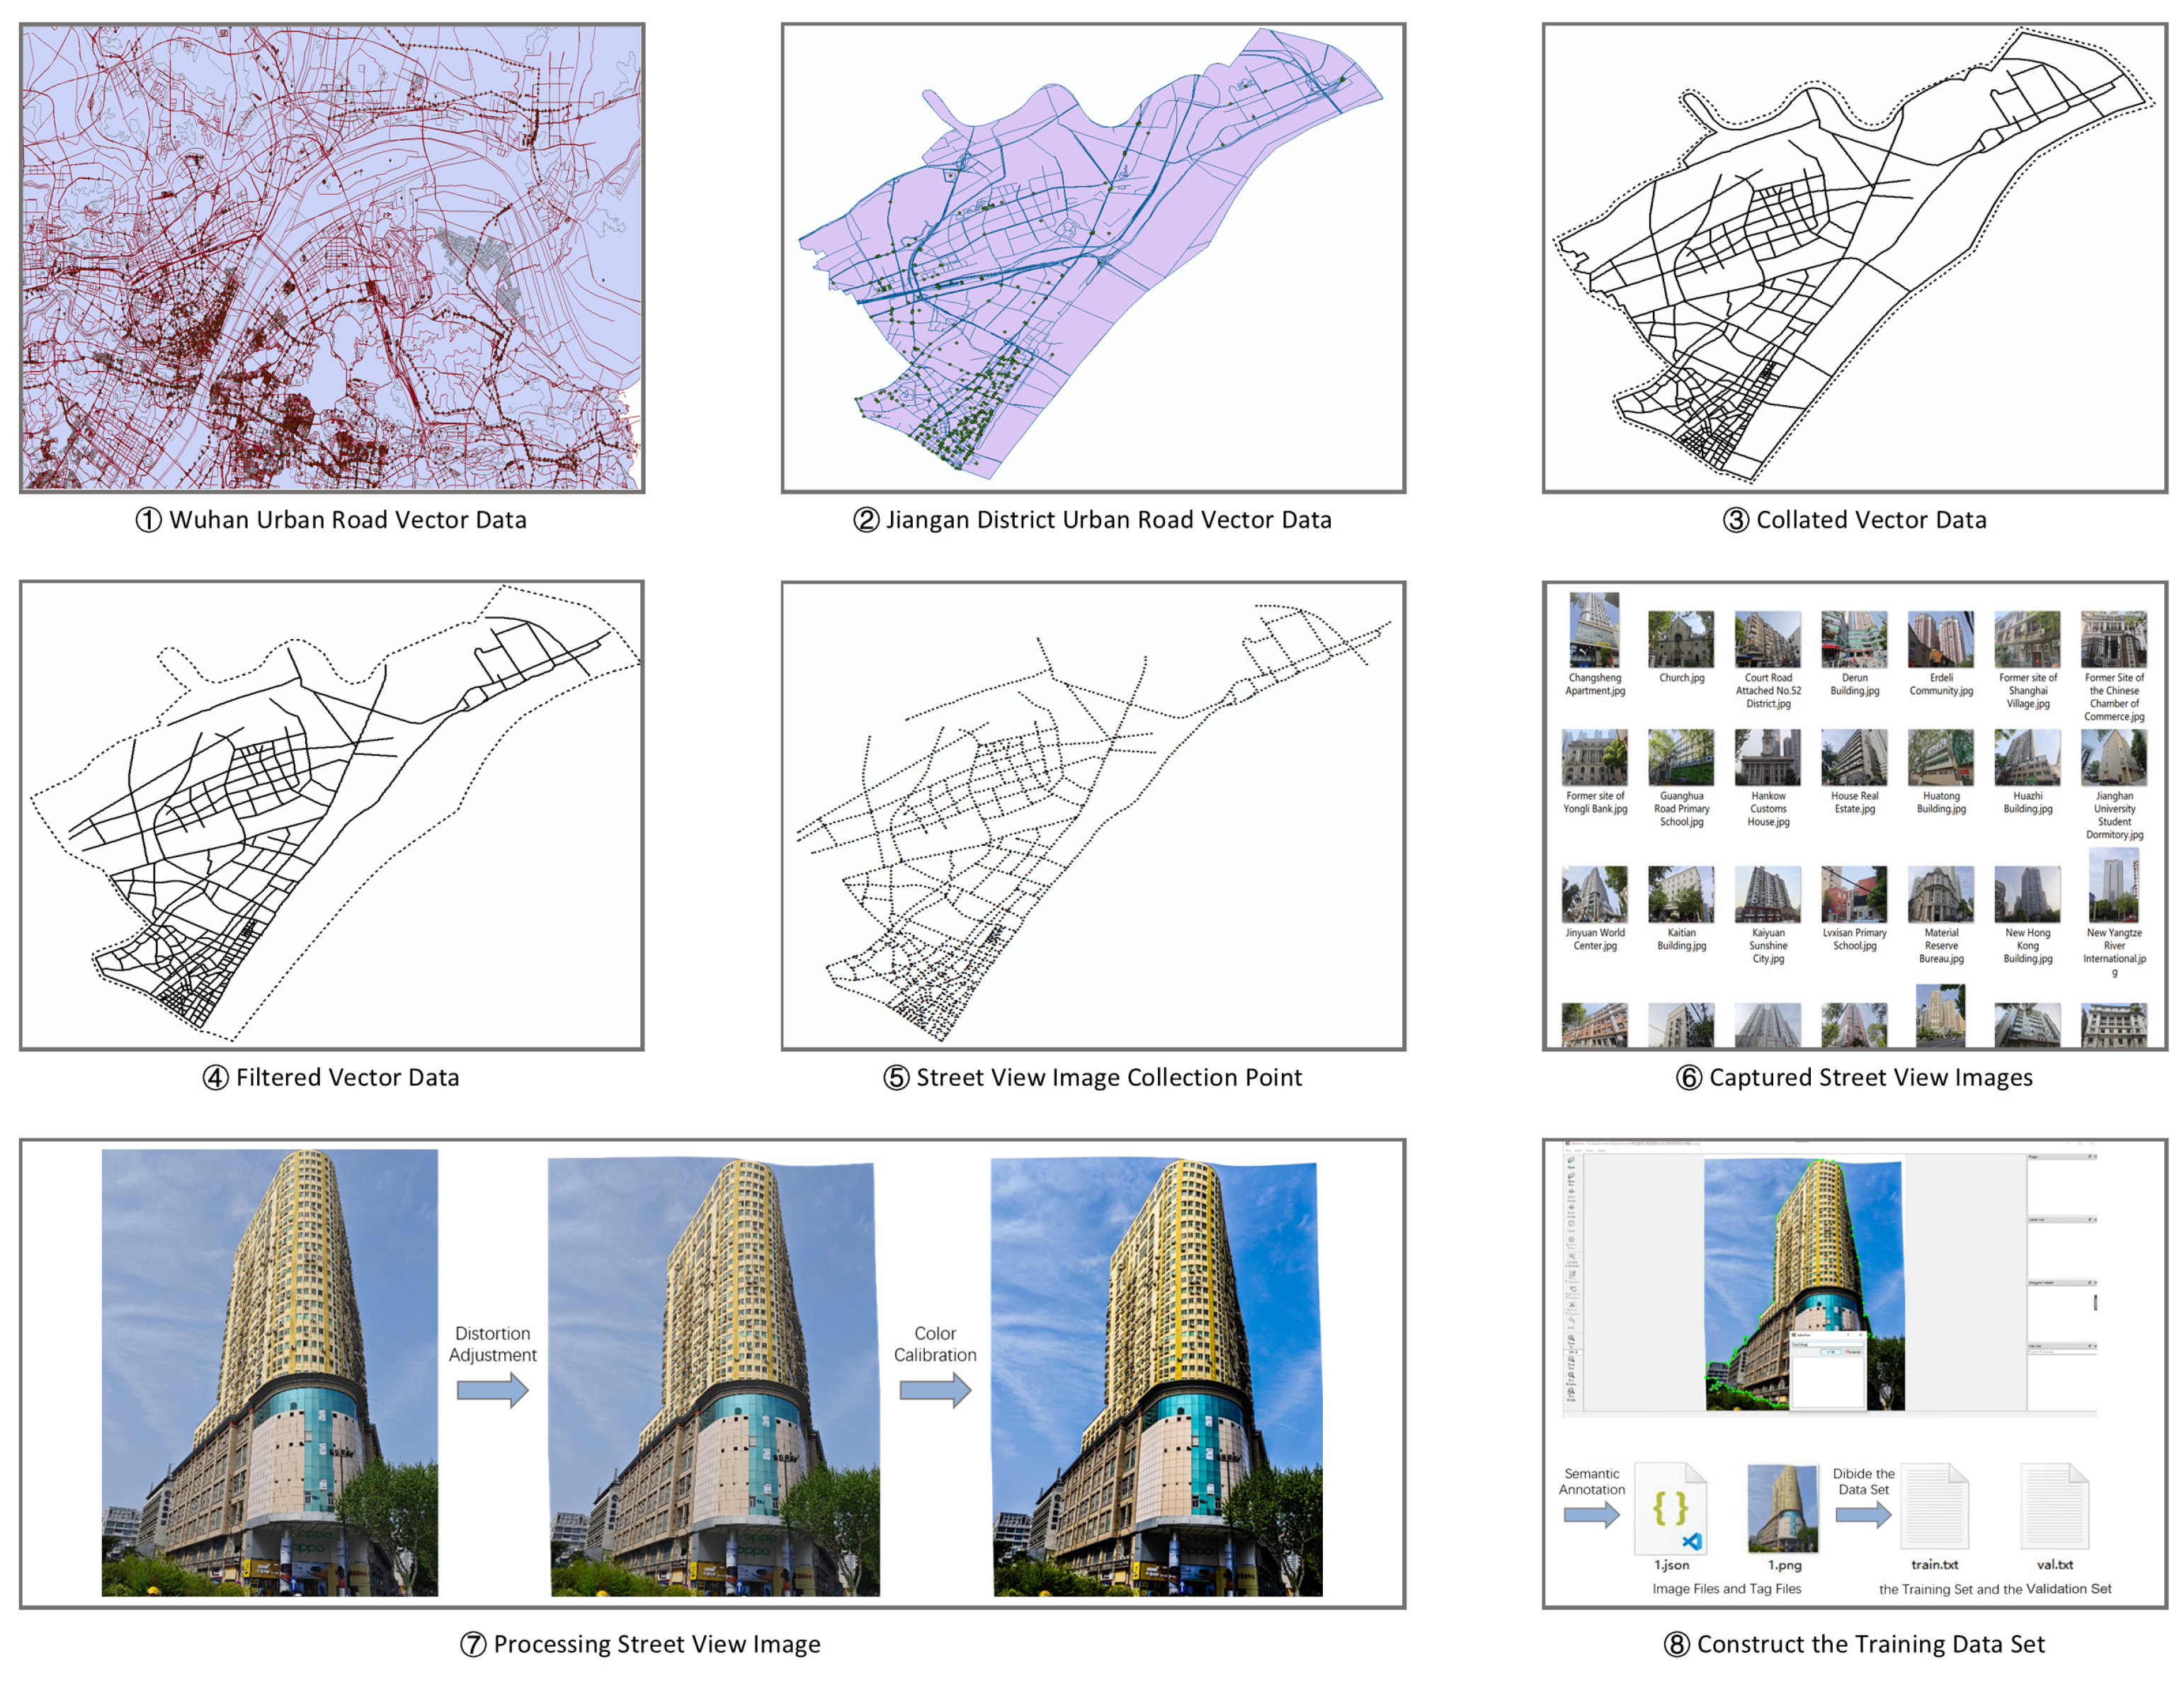Open the 1.json file icon
The height and width of the screenshot is (1683, 2184).
[x=1671, y=1508]
